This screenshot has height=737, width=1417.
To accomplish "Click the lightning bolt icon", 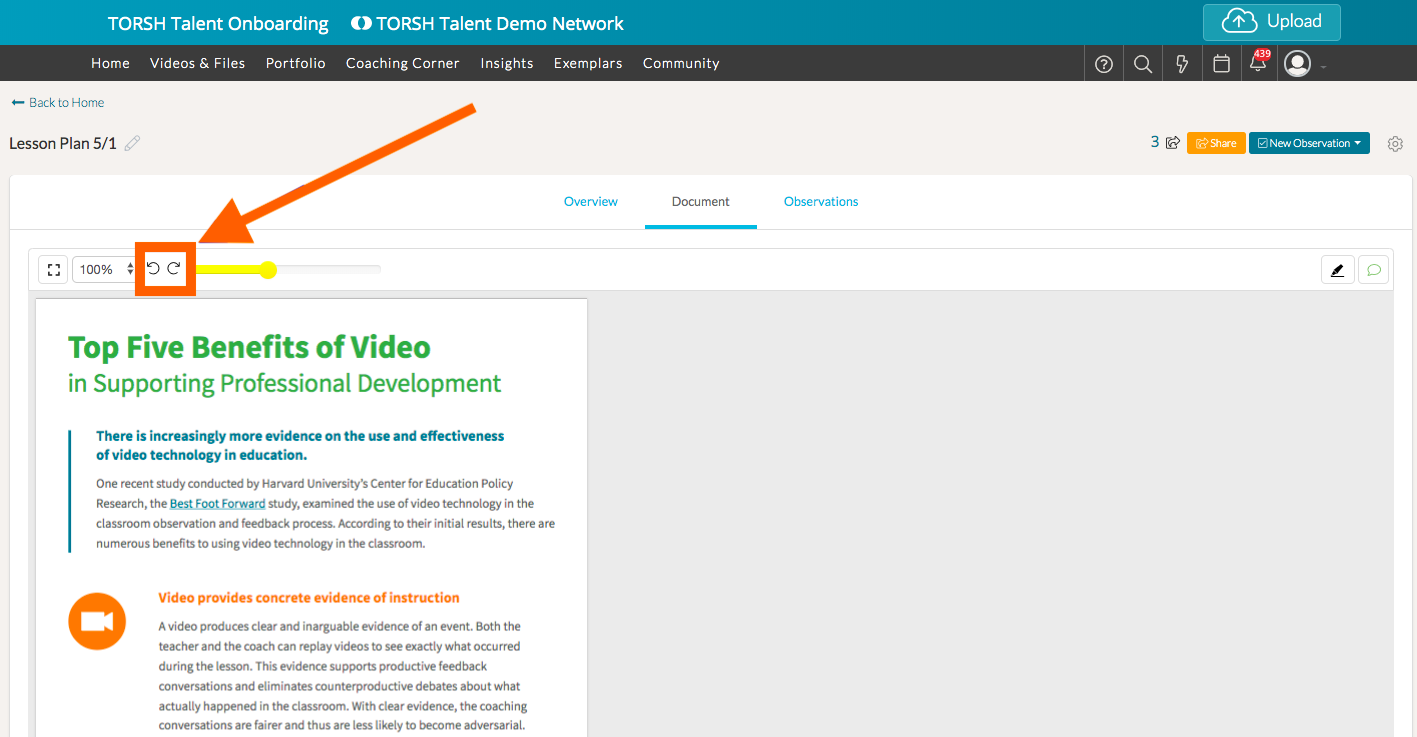I will (1182, 63).
